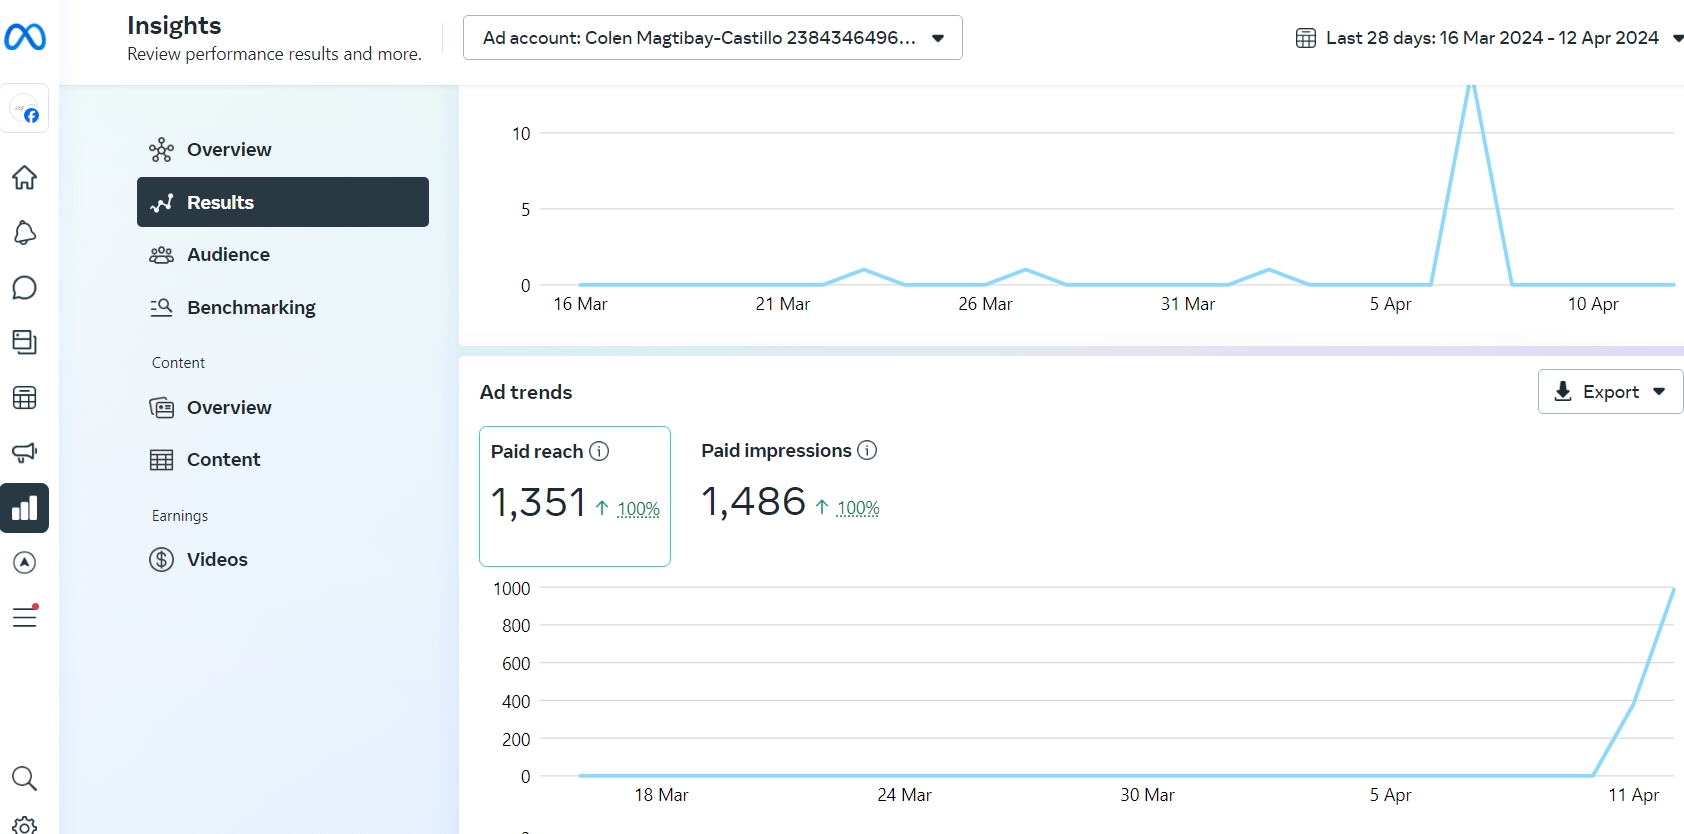1684x834 pixels.
Task: Open the Benchmarking menu item
Action: tap(283, 307)
